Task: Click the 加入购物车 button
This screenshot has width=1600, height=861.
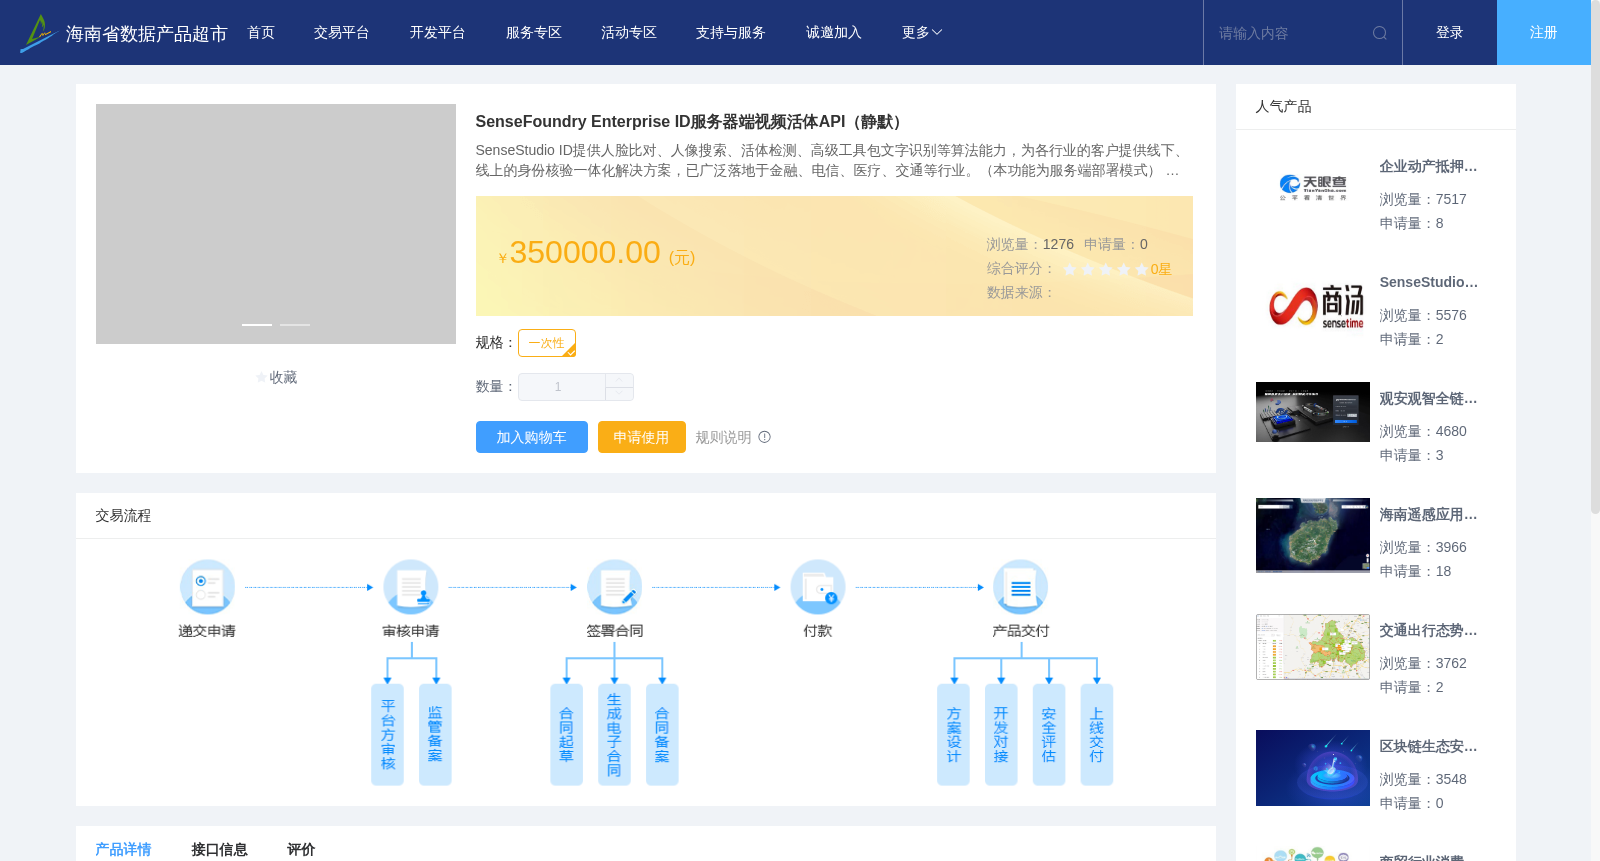Action: point(532,437)
